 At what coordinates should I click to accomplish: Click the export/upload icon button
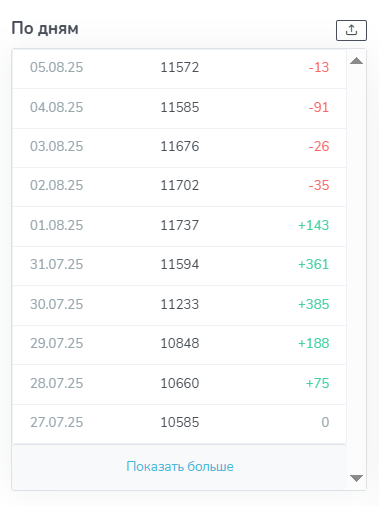351,30
